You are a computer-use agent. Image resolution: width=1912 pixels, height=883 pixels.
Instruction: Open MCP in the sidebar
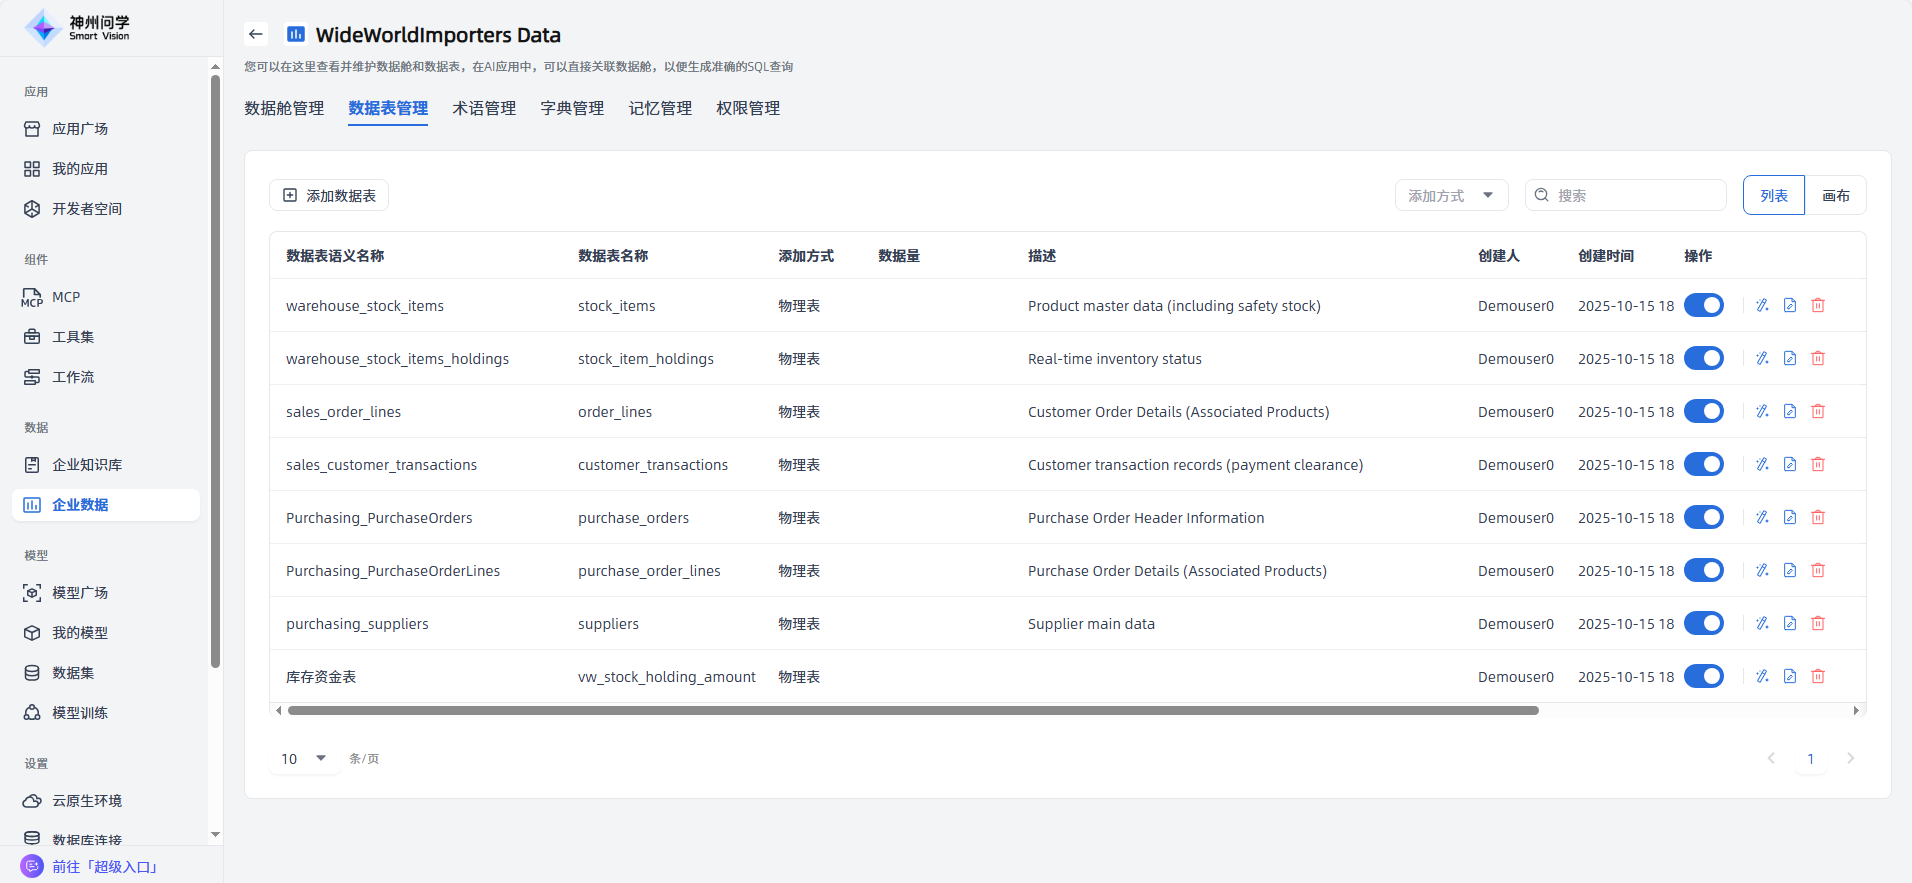pyautogui.click(x=66, y=297)
